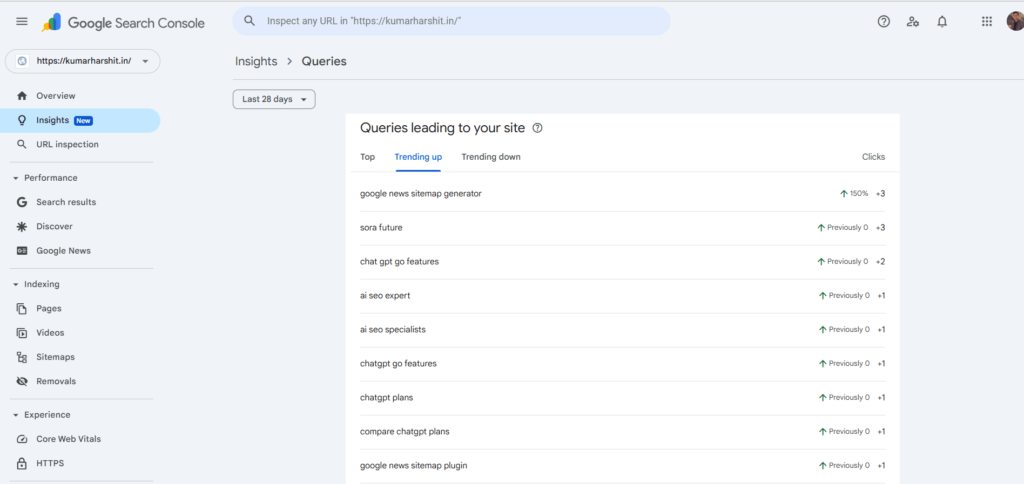Switch to the Top queries tab
Screen dimensions: 1024x484
(368, 157)
